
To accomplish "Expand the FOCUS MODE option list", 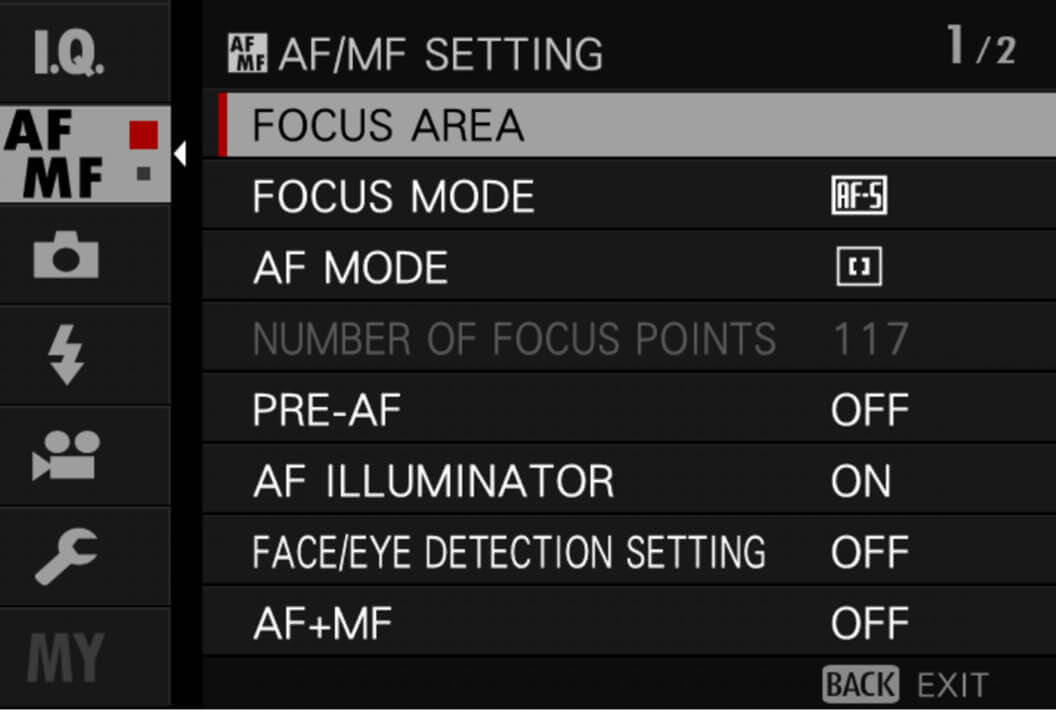I will tap(629, 195).
